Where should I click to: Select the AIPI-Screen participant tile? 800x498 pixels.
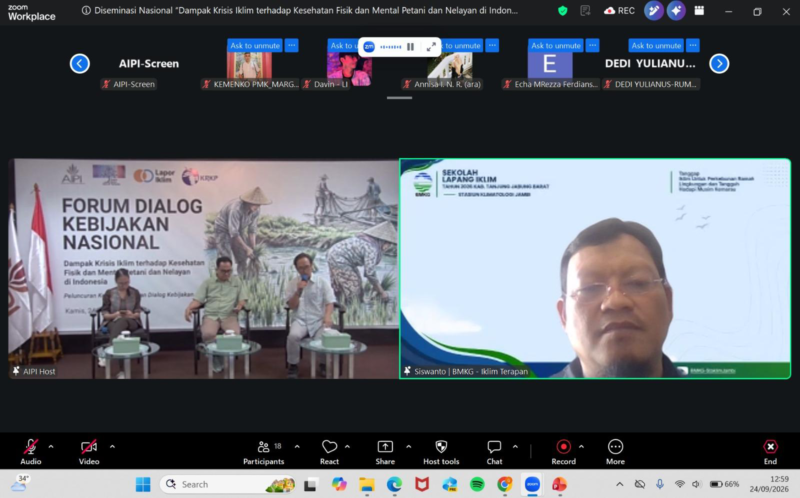(149, 64)
